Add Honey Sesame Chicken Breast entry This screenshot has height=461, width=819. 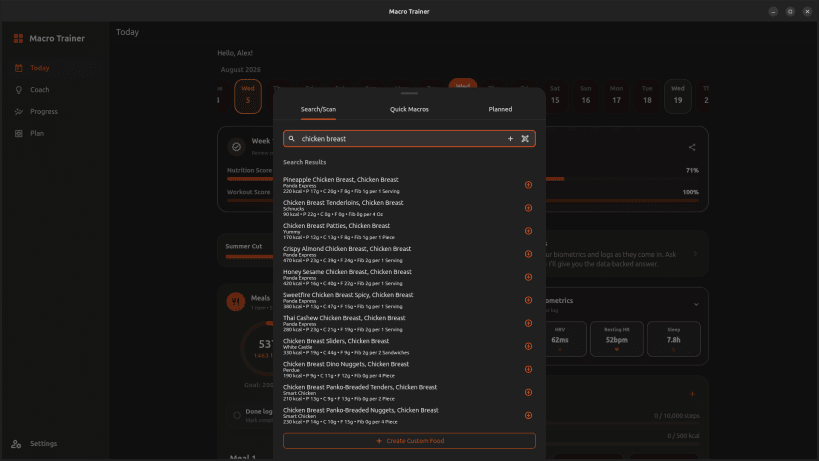(x=528, y=277)
